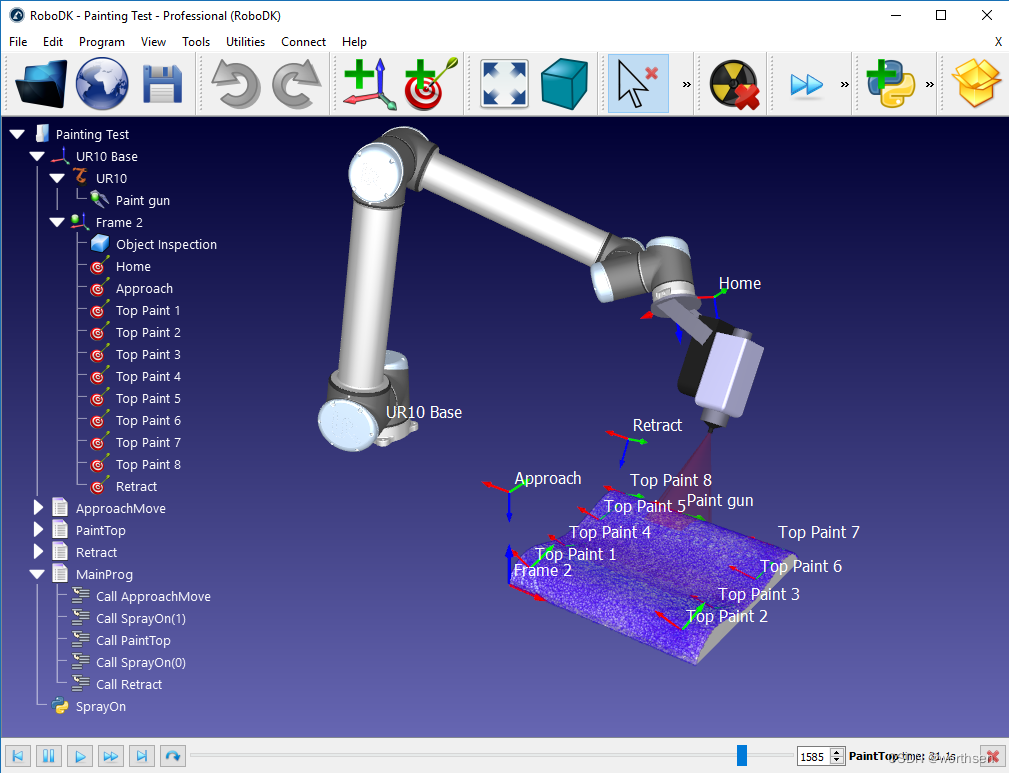
Task: Click the Top Paint 1 target icon
Action: tap(99, 310)
